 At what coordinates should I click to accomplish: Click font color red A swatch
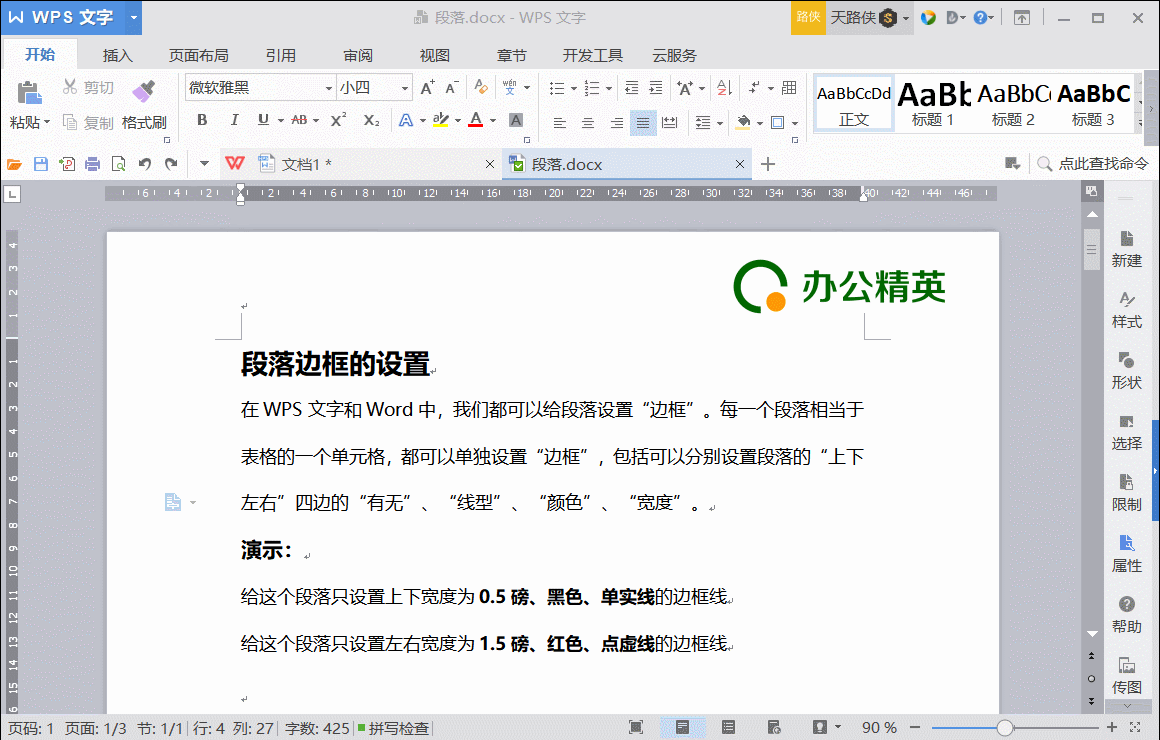pyautogui.click(x=476, y=120)
